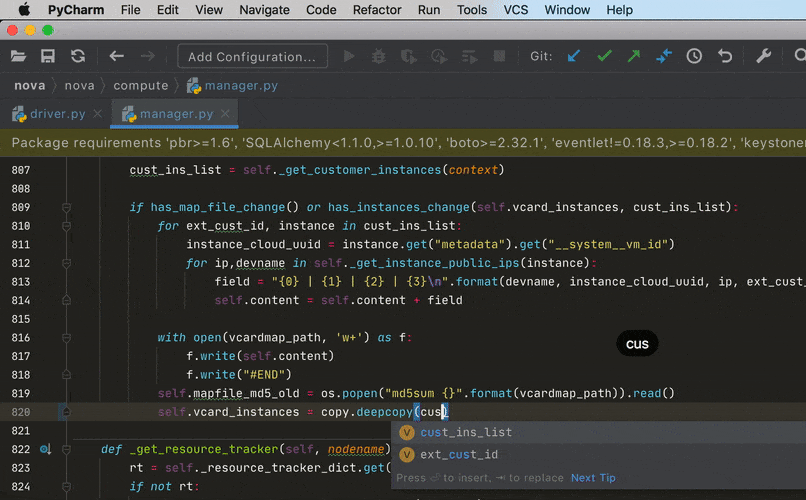Collapse the function fold at line 822
Image resolution: width=806 pixels, height=500 pixels.
pyautogui.click(x=66, y=450)
